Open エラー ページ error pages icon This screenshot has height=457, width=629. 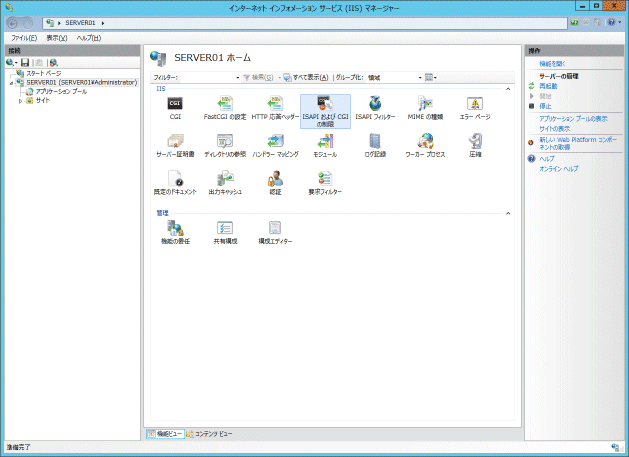pos(475,104)
